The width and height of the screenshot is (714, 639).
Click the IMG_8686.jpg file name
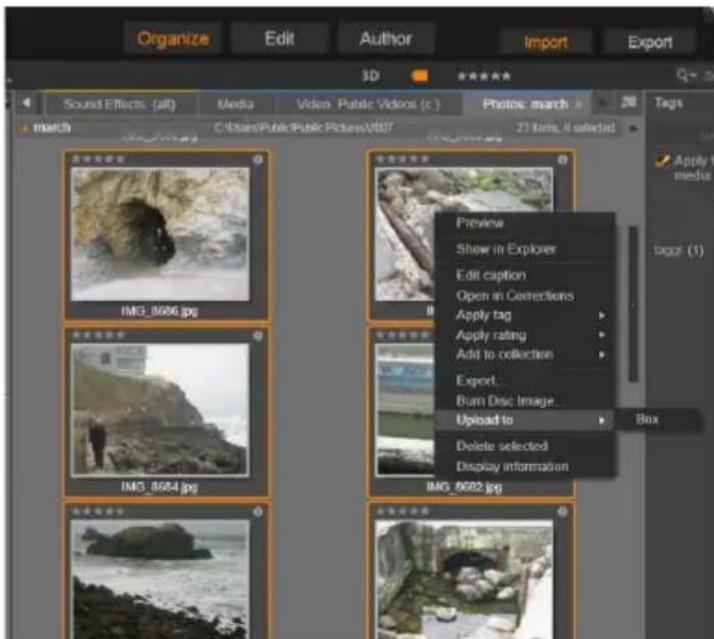pos(159,312)
